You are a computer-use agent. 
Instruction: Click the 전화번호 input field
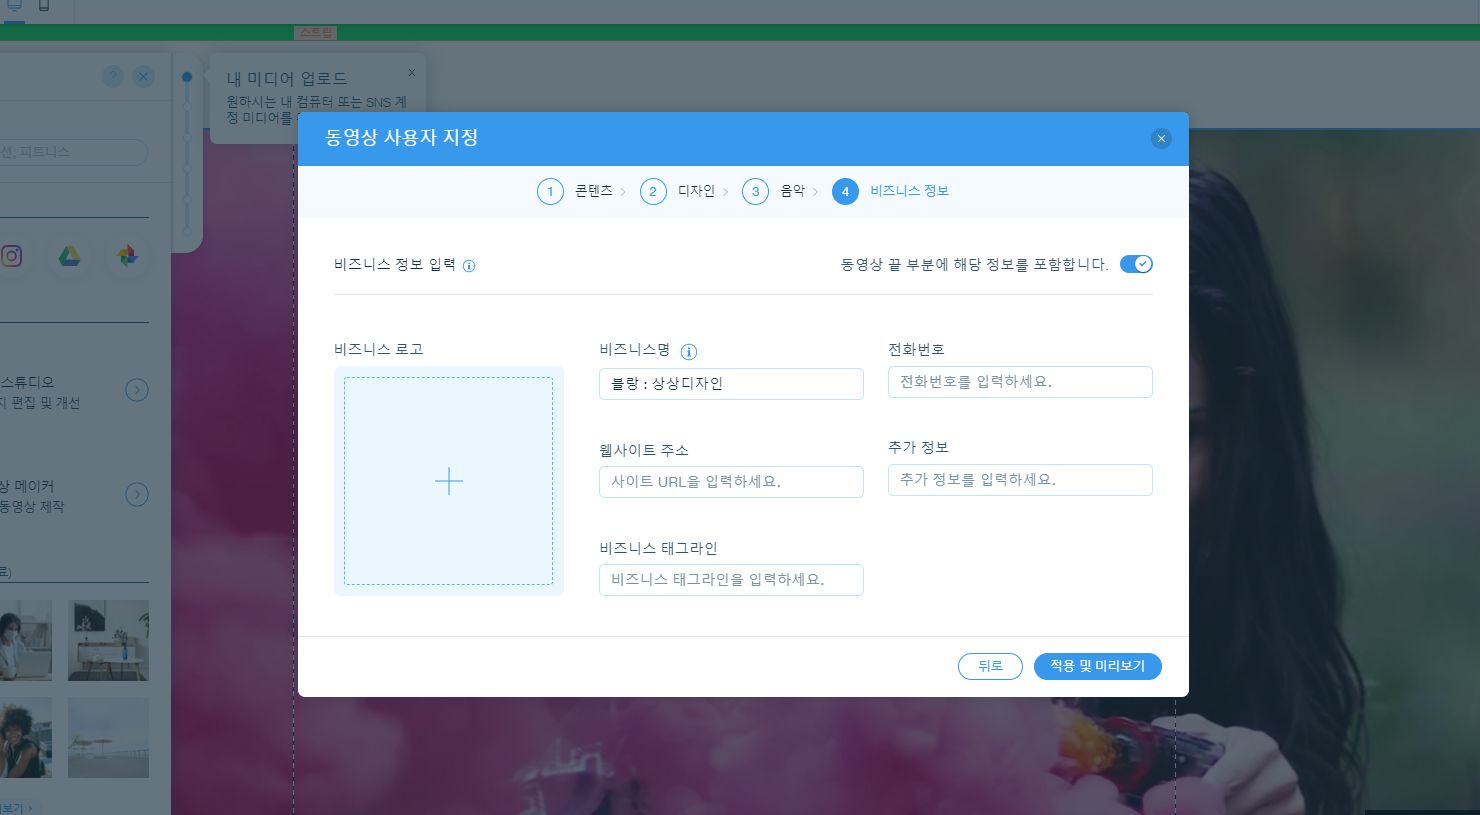[1020, 382]
